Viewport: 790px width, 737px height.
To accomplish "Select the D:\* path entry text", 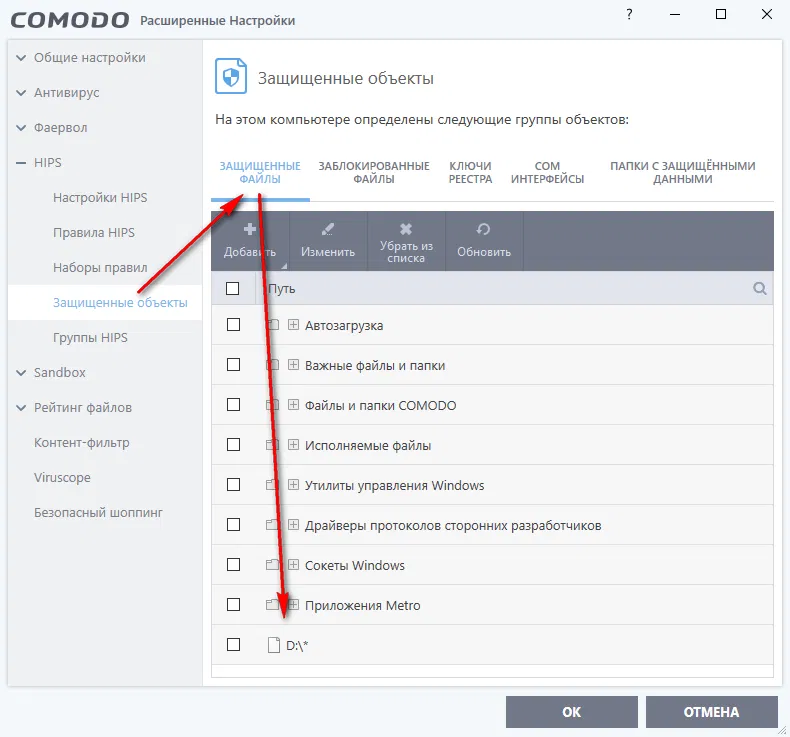I will pyautogui.click(x=297, y=645).
